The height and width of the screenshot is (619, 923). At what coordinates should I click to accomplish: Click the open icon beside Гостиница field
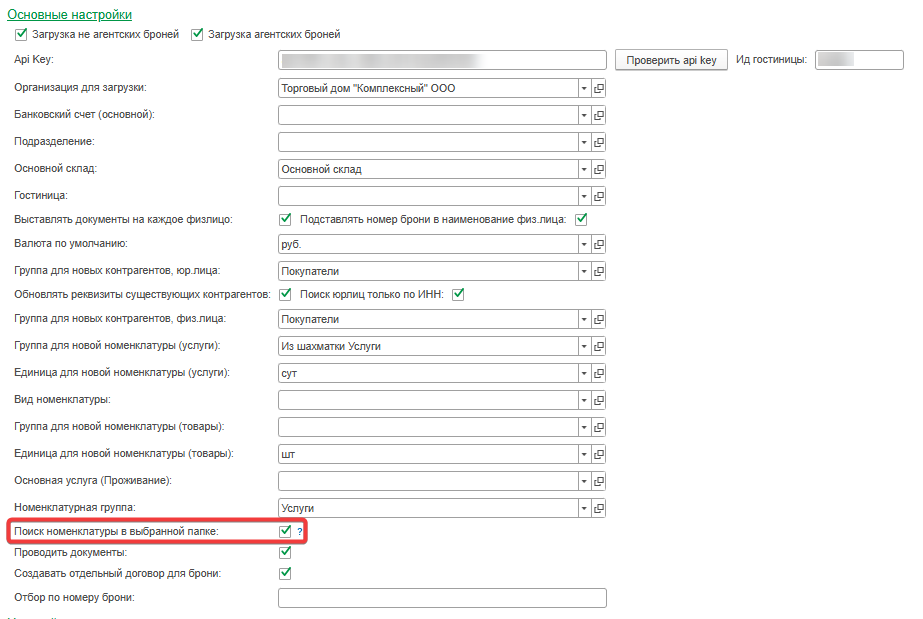click(x=600, y=196)
